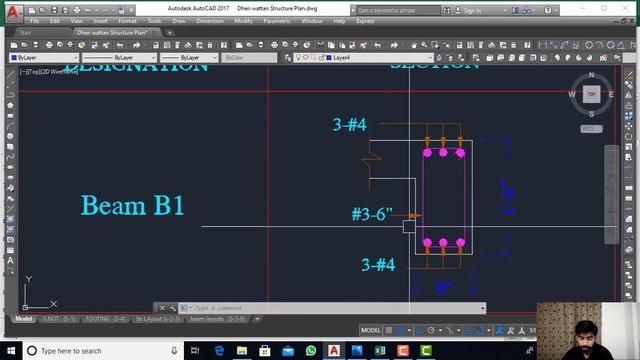Click [Top] view control label

[34, 72]
